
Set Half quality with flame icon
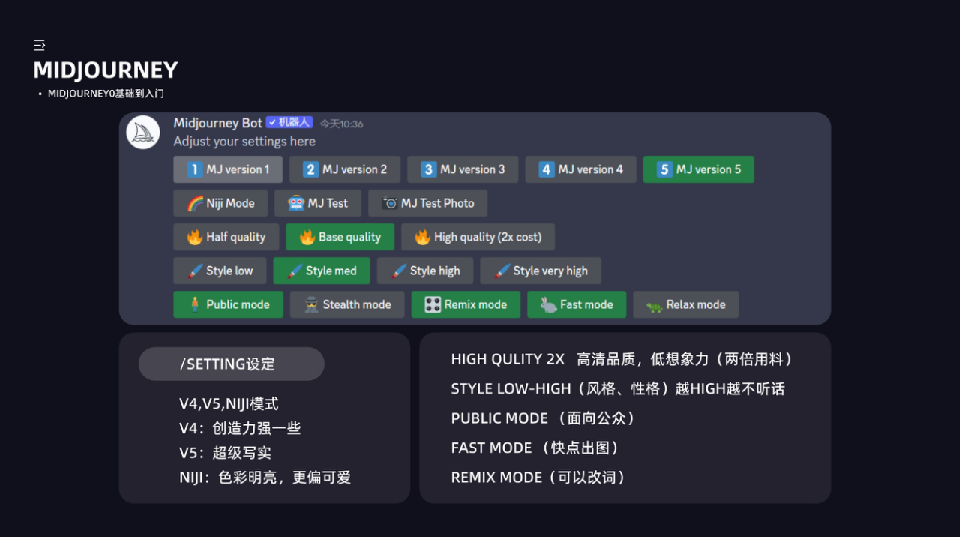226,238
